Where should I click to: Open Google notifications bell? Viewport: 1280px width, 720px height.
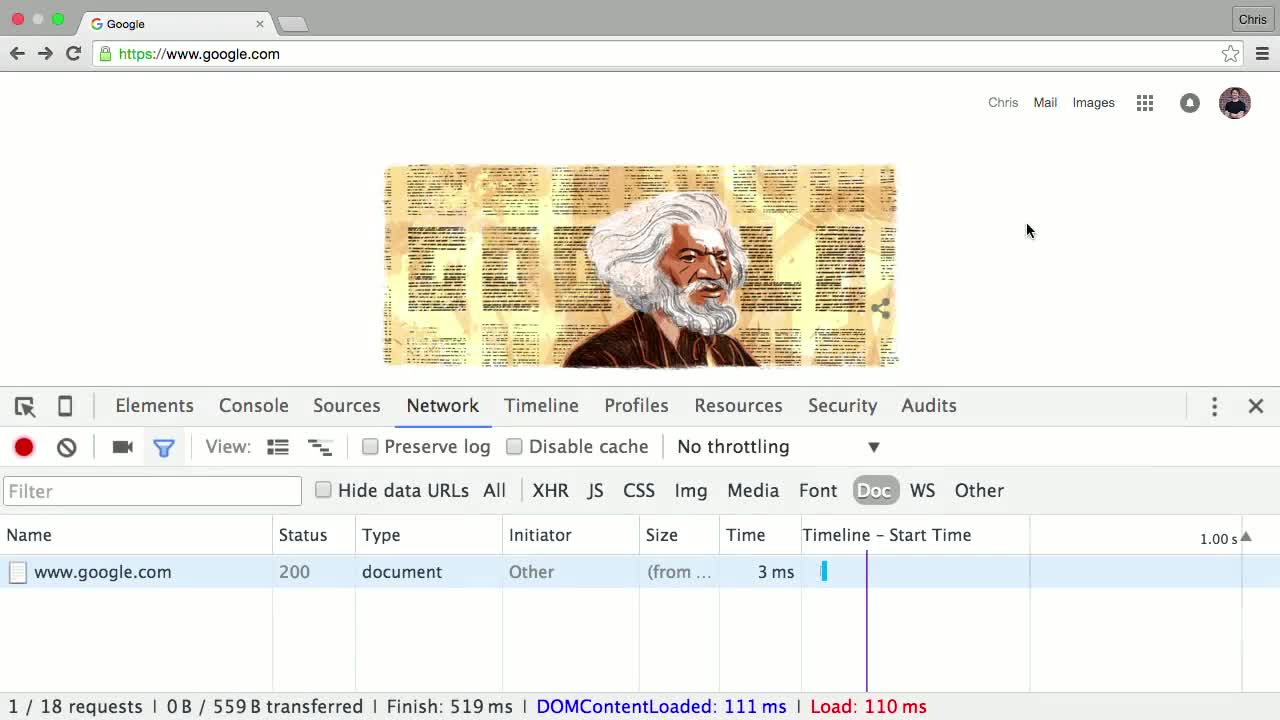(1189, 103)
